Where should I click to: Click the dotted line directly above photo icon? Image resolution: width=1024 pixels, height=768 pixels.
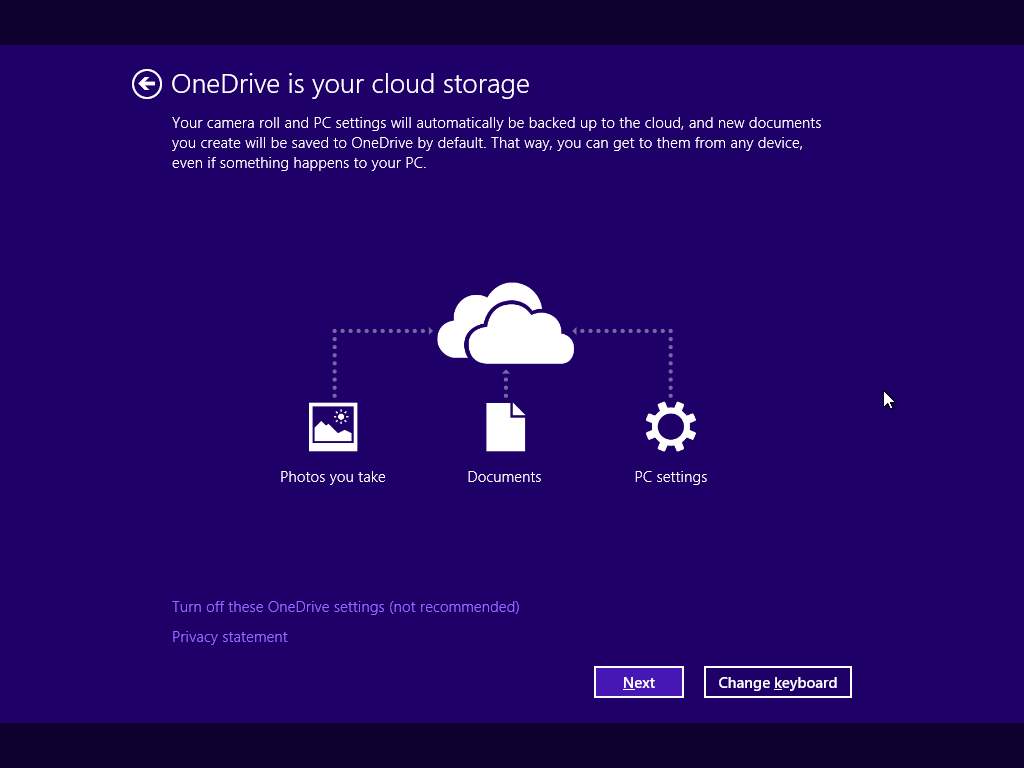point(334,365)
